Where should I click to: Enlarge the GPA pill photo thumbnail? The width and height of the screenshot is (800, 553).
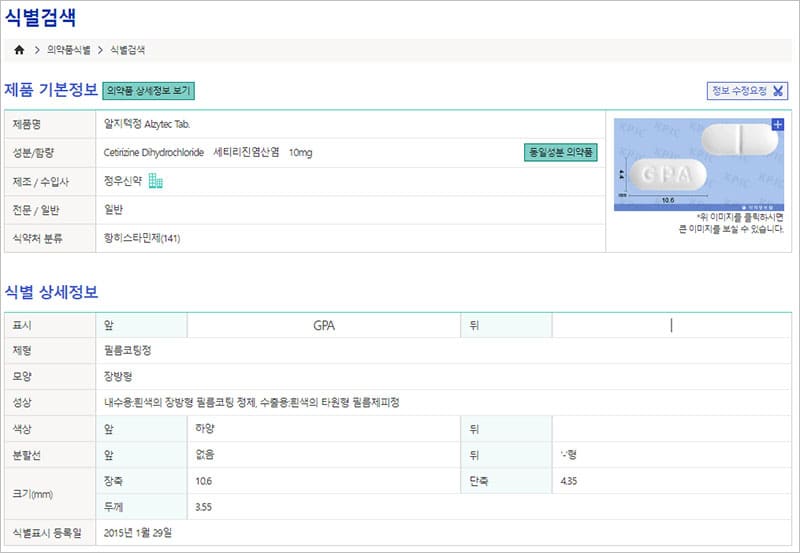pos(699,163)
